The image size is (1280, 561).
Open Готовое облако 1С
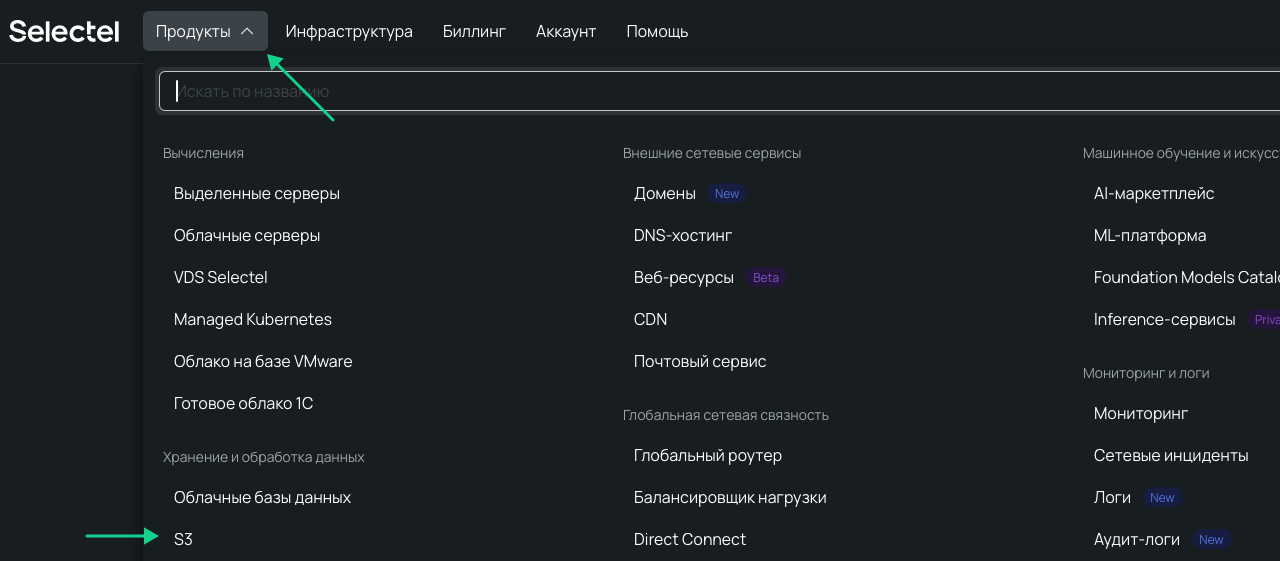pos(244,403)
